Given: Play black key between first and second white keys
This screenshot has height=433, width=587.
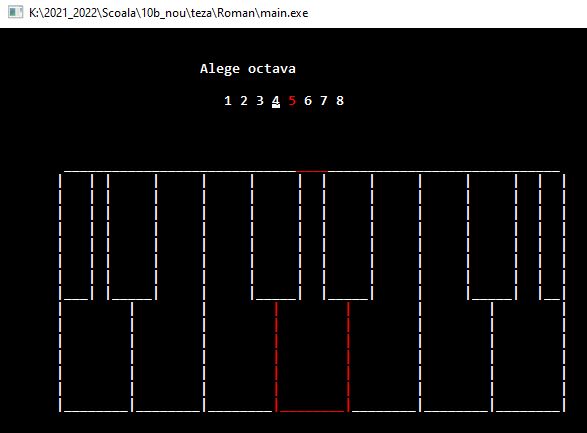Looking at the screenshot, I should [132, 237].
